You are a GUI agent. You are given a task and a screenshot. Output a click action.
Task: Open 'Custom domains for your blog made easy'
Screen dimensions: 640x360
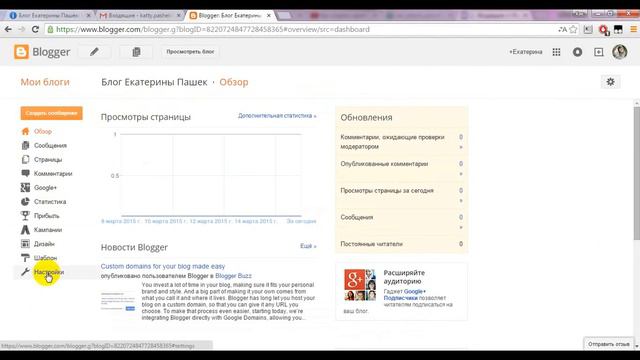tap(163, 266)
